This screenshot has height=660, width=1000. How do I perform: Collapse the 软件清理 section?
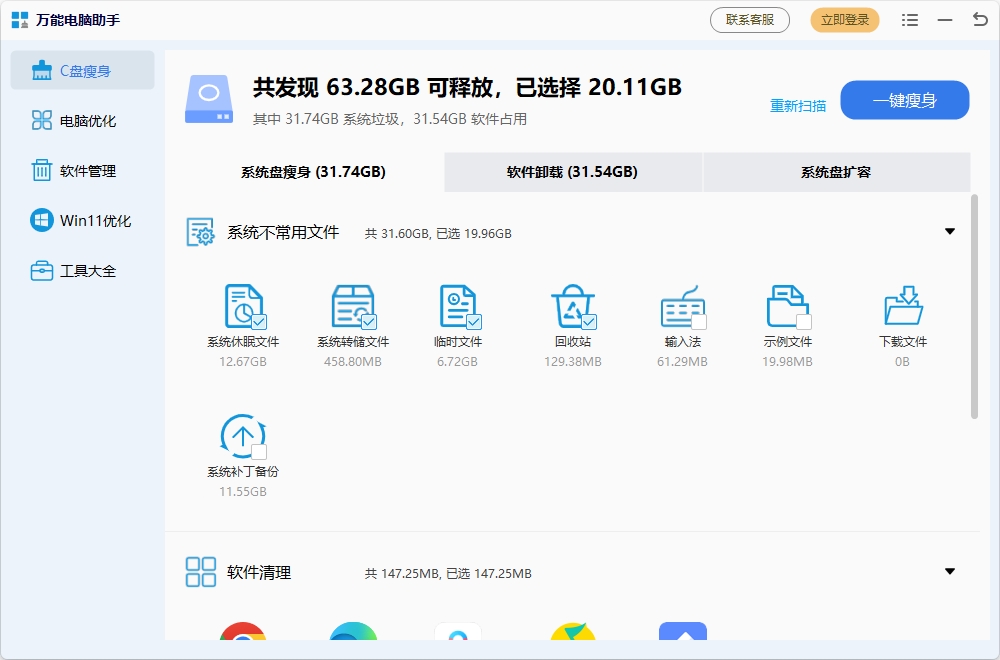point(949,571)
